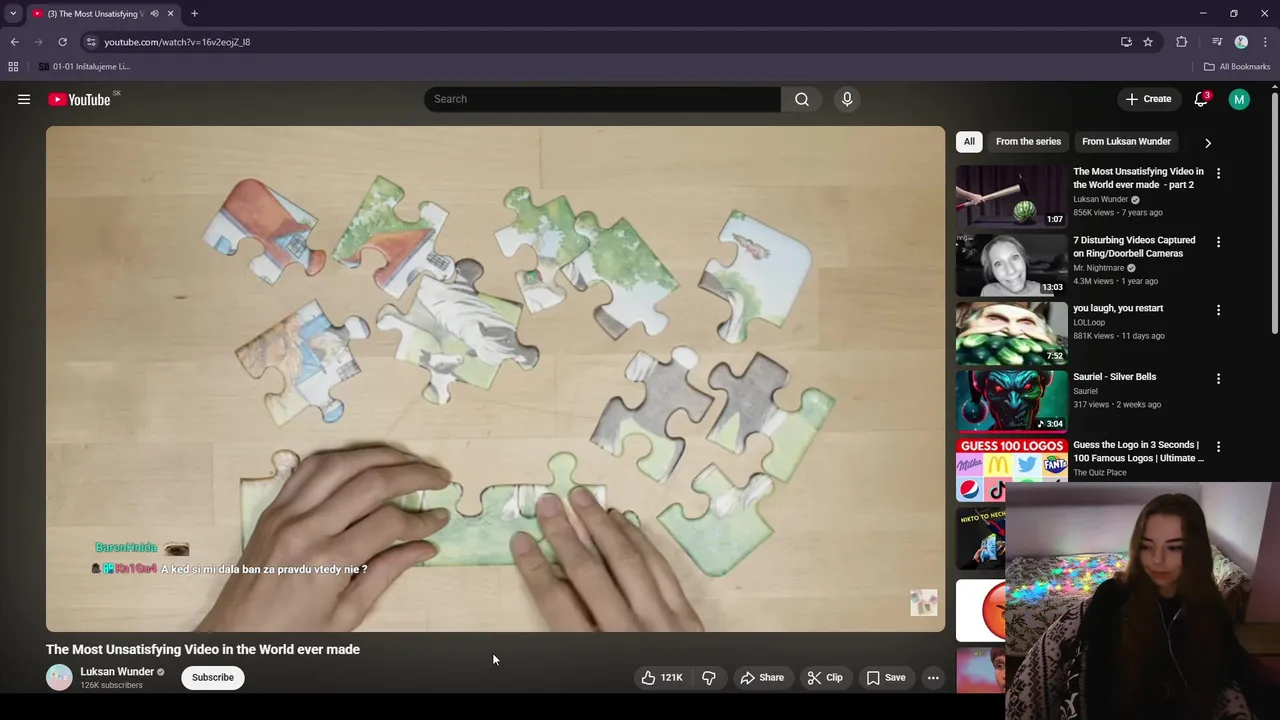Open options for you laugh, you restart
This screenshot has width=1280, height=720.
click(1218, 310)
